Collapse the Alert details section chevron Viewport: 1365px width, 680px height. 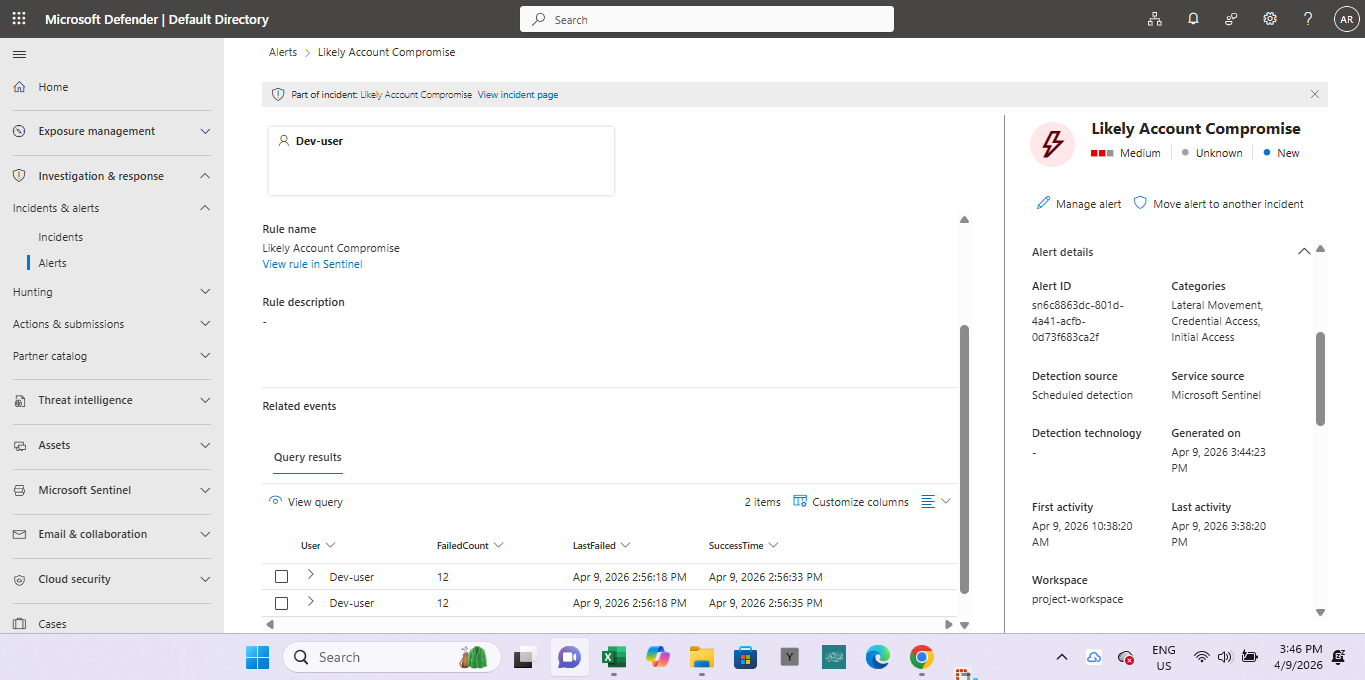tap(1304, 252)
